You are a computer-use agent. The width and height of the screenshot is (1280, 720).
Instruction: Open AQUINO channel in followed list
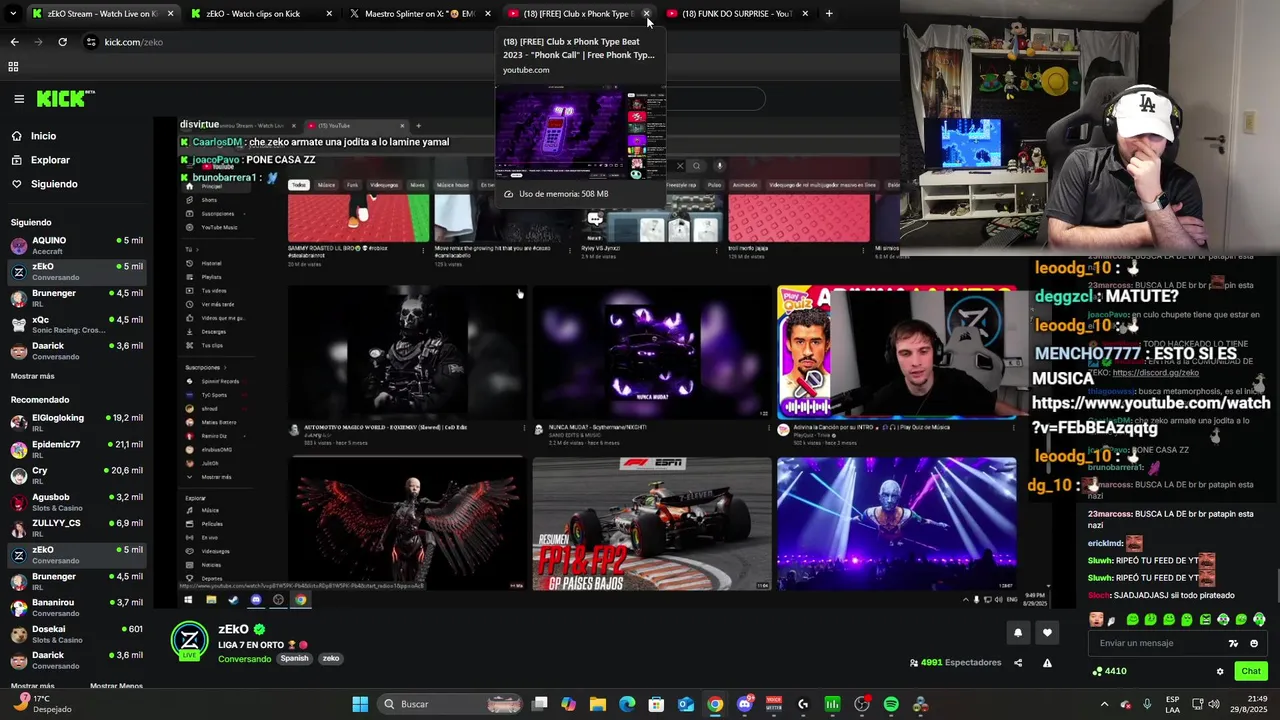point(76,246)
